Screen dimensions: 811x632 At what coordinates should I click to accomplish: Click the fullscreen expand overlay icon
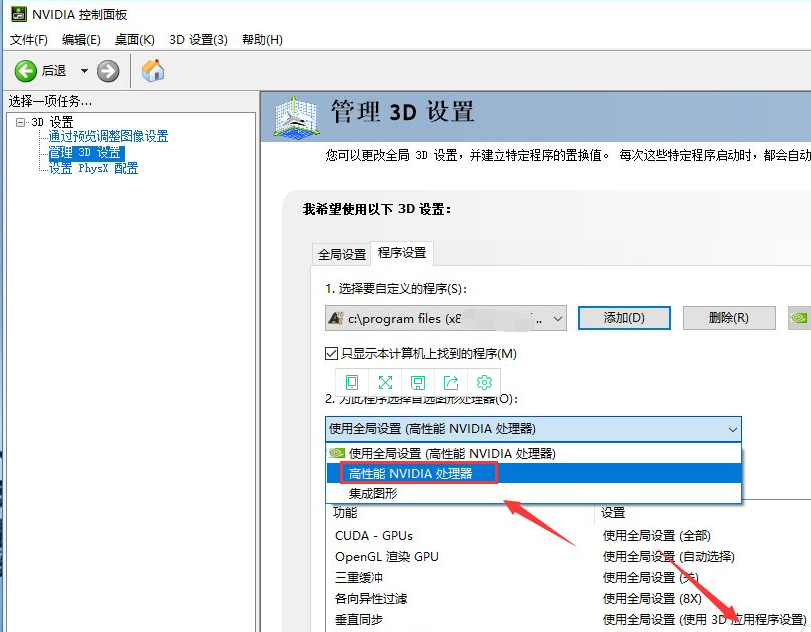(x=385, y=382)
